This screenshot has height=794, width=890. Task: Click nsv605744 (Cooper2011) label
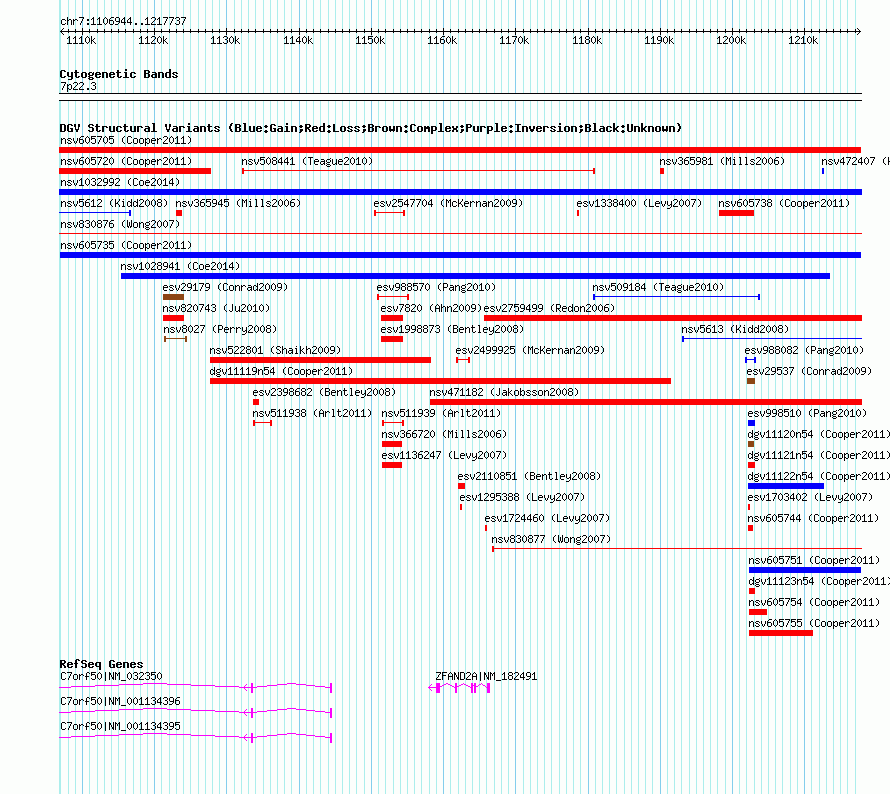point(813,518)
